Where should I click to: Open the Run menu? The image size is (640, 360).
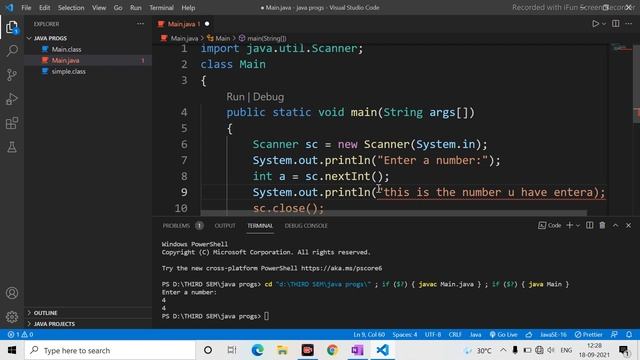[x=136, y=7]
